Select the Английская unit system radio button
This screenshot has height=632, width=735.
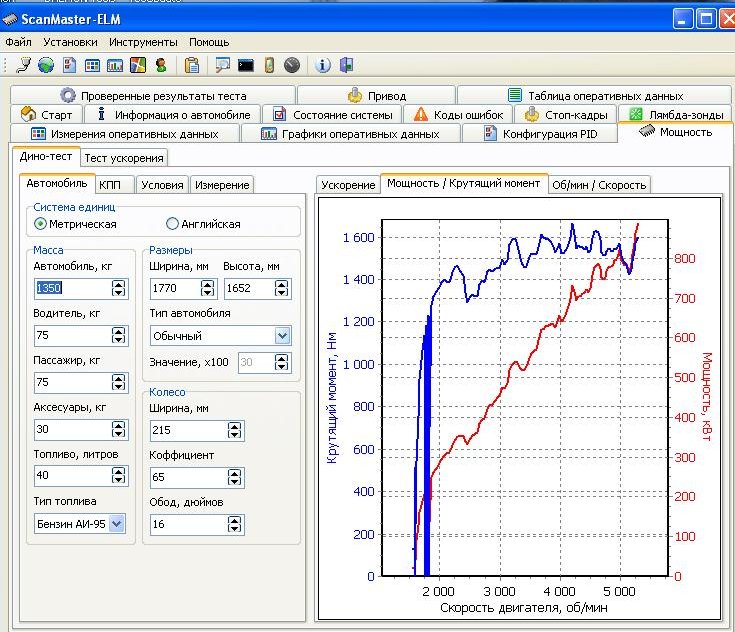(173, 224)
